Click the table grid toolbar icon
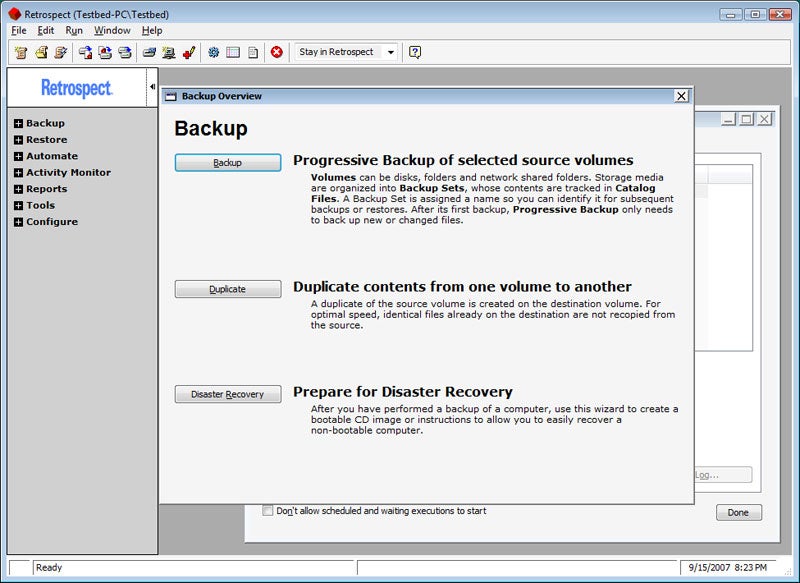Screen dimensions: 800x583 (x=233, y=52)
